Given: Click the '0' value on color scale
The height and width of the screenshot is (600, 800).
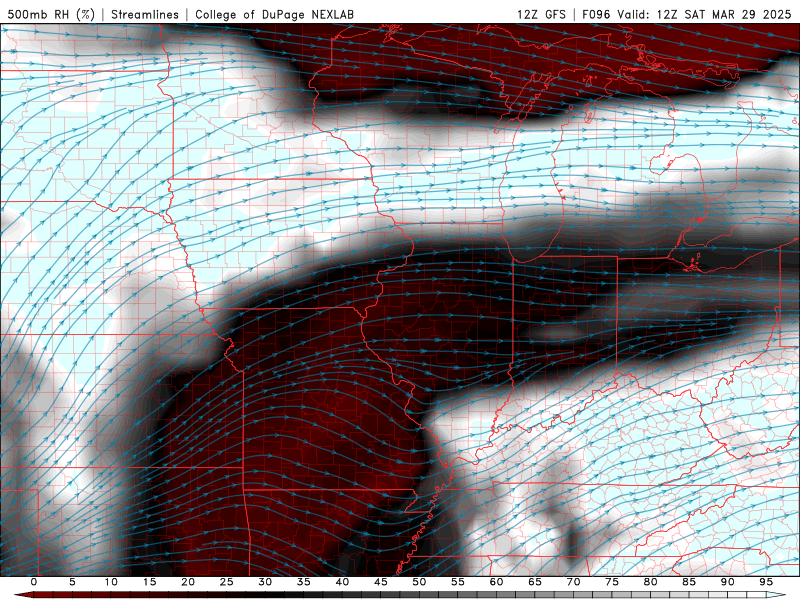Looking at the screenshot, I should (x=34, y=582).
